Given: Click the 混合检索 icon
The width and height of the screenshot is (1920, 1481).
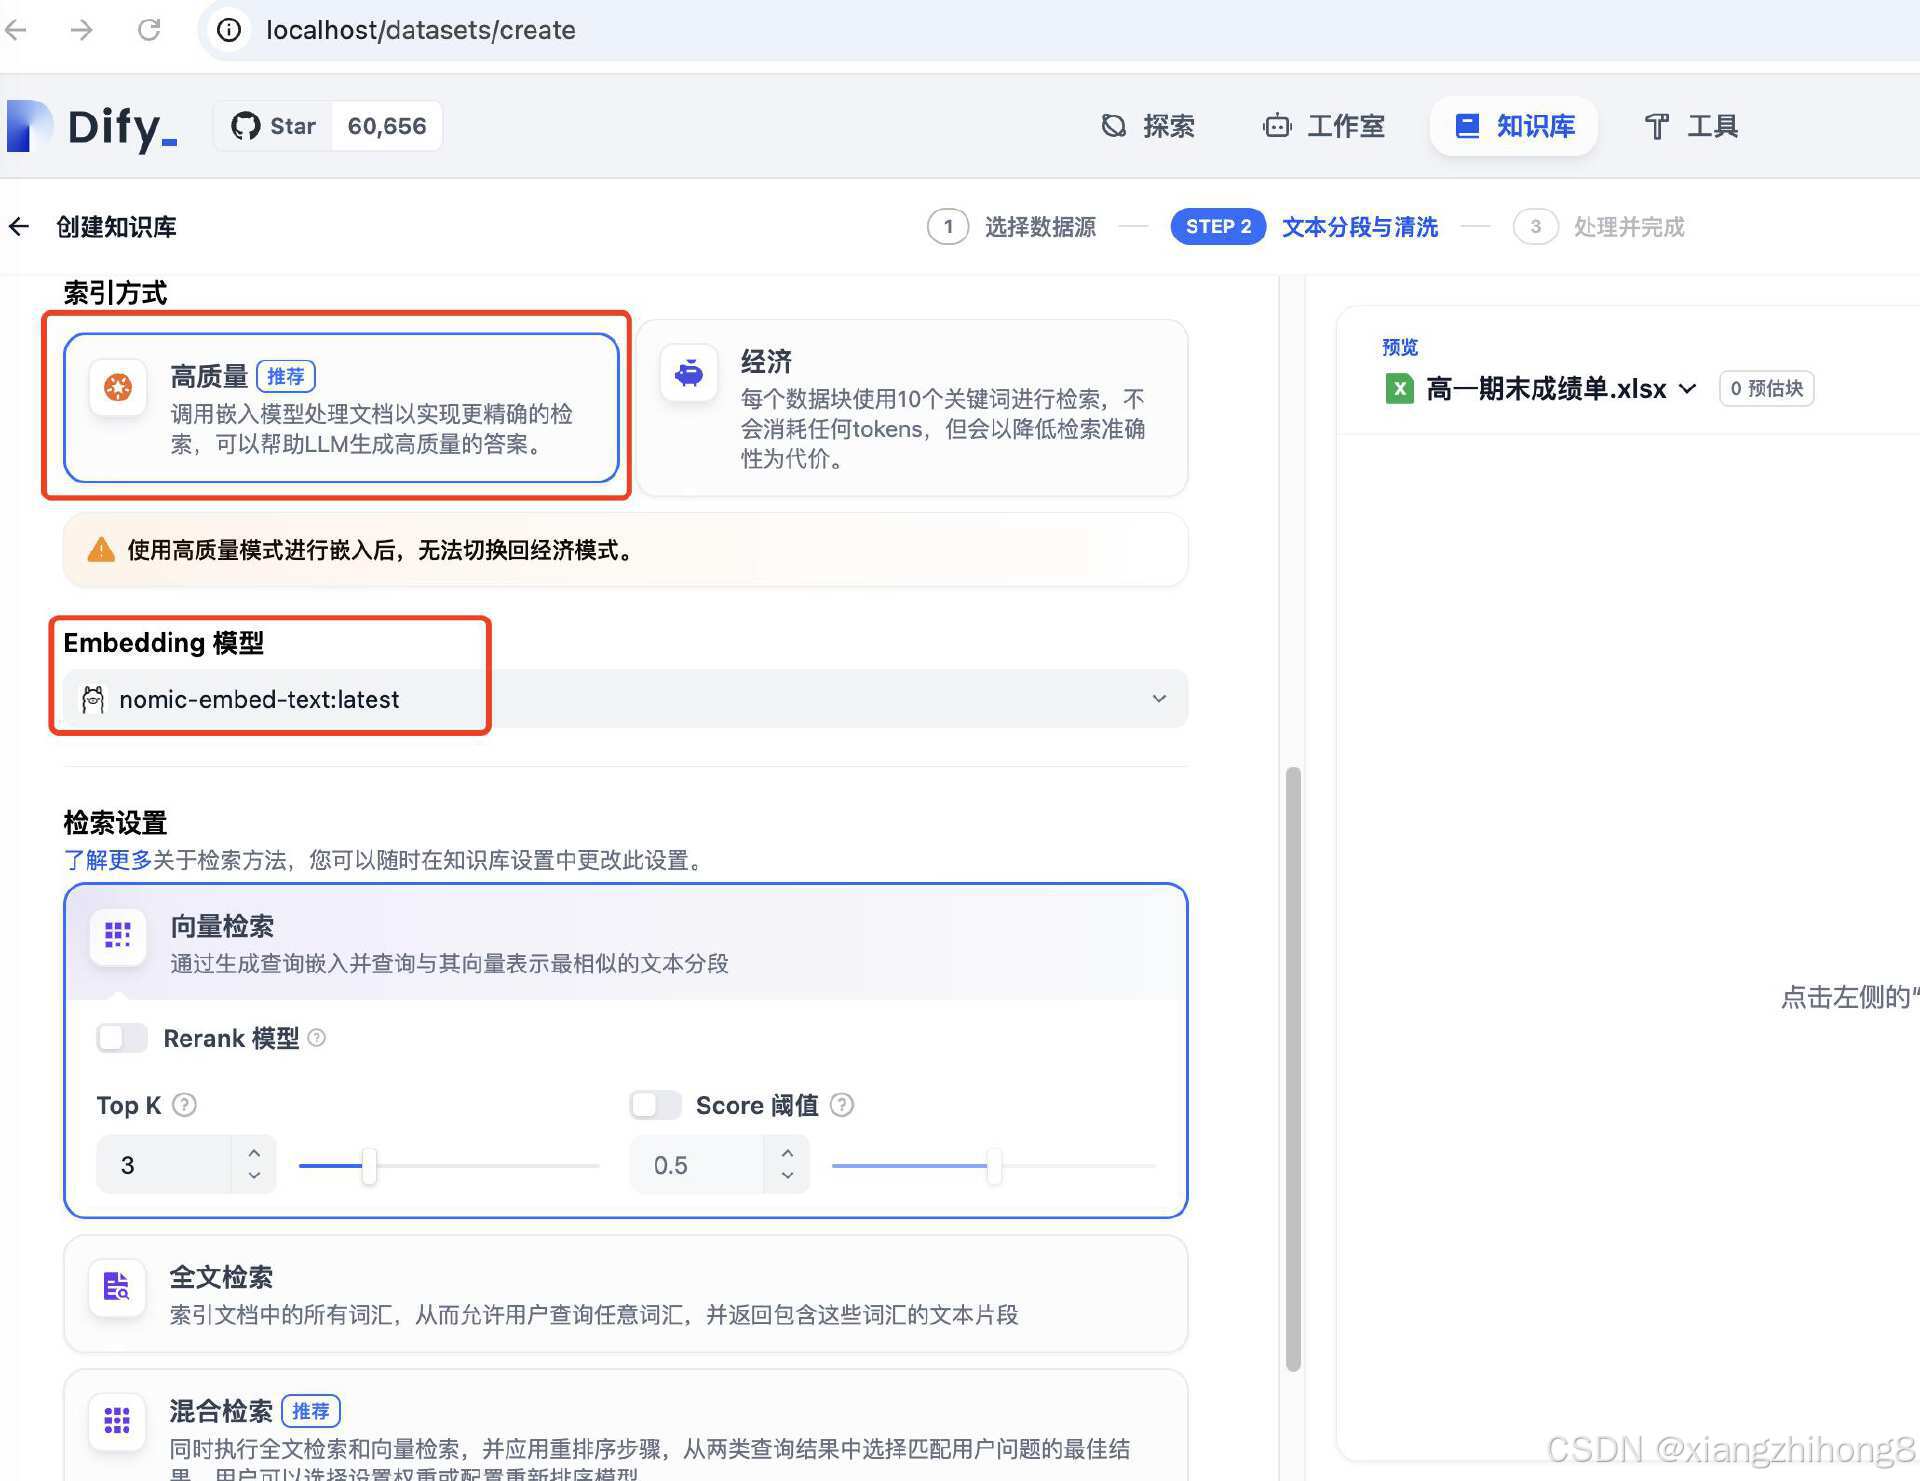Looking at the screenshot, I should (x=117, y=1420).
